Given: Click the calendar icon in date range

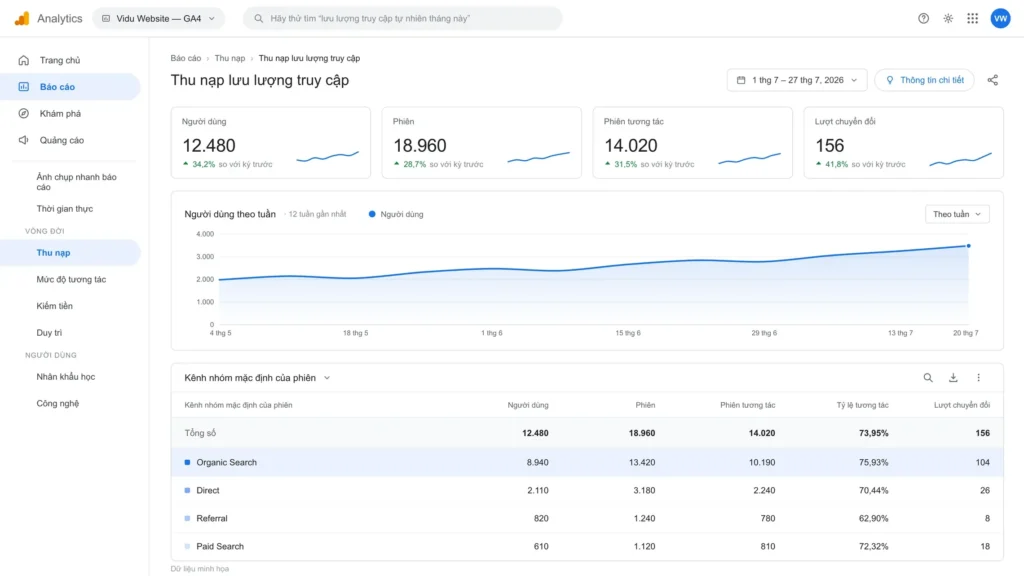Looking at the screenshot, I should (x=741, y=80).
